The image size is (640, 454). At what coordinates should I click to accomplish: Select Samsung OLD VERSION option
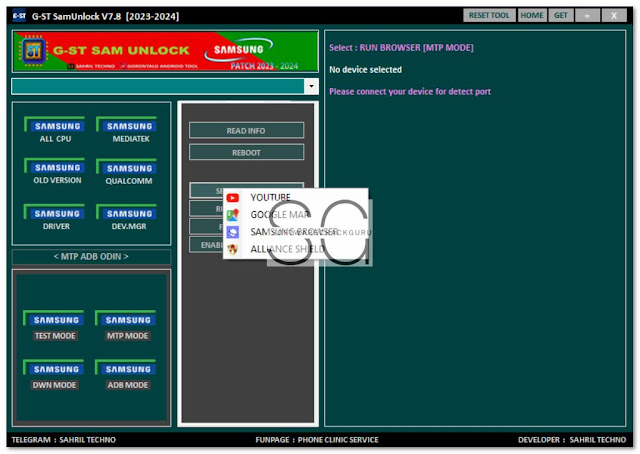[55, 171]
